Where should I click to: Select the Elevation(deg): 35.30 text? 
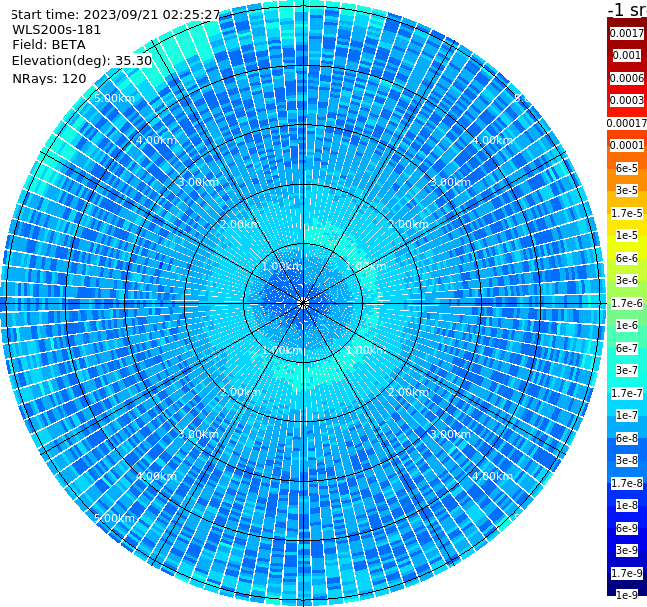pos(82,61)
